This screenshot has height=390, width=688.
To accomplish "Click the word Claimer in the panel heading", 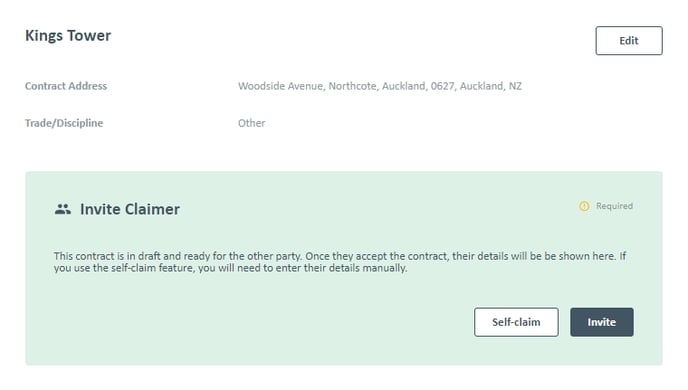I will pos(152,209).
